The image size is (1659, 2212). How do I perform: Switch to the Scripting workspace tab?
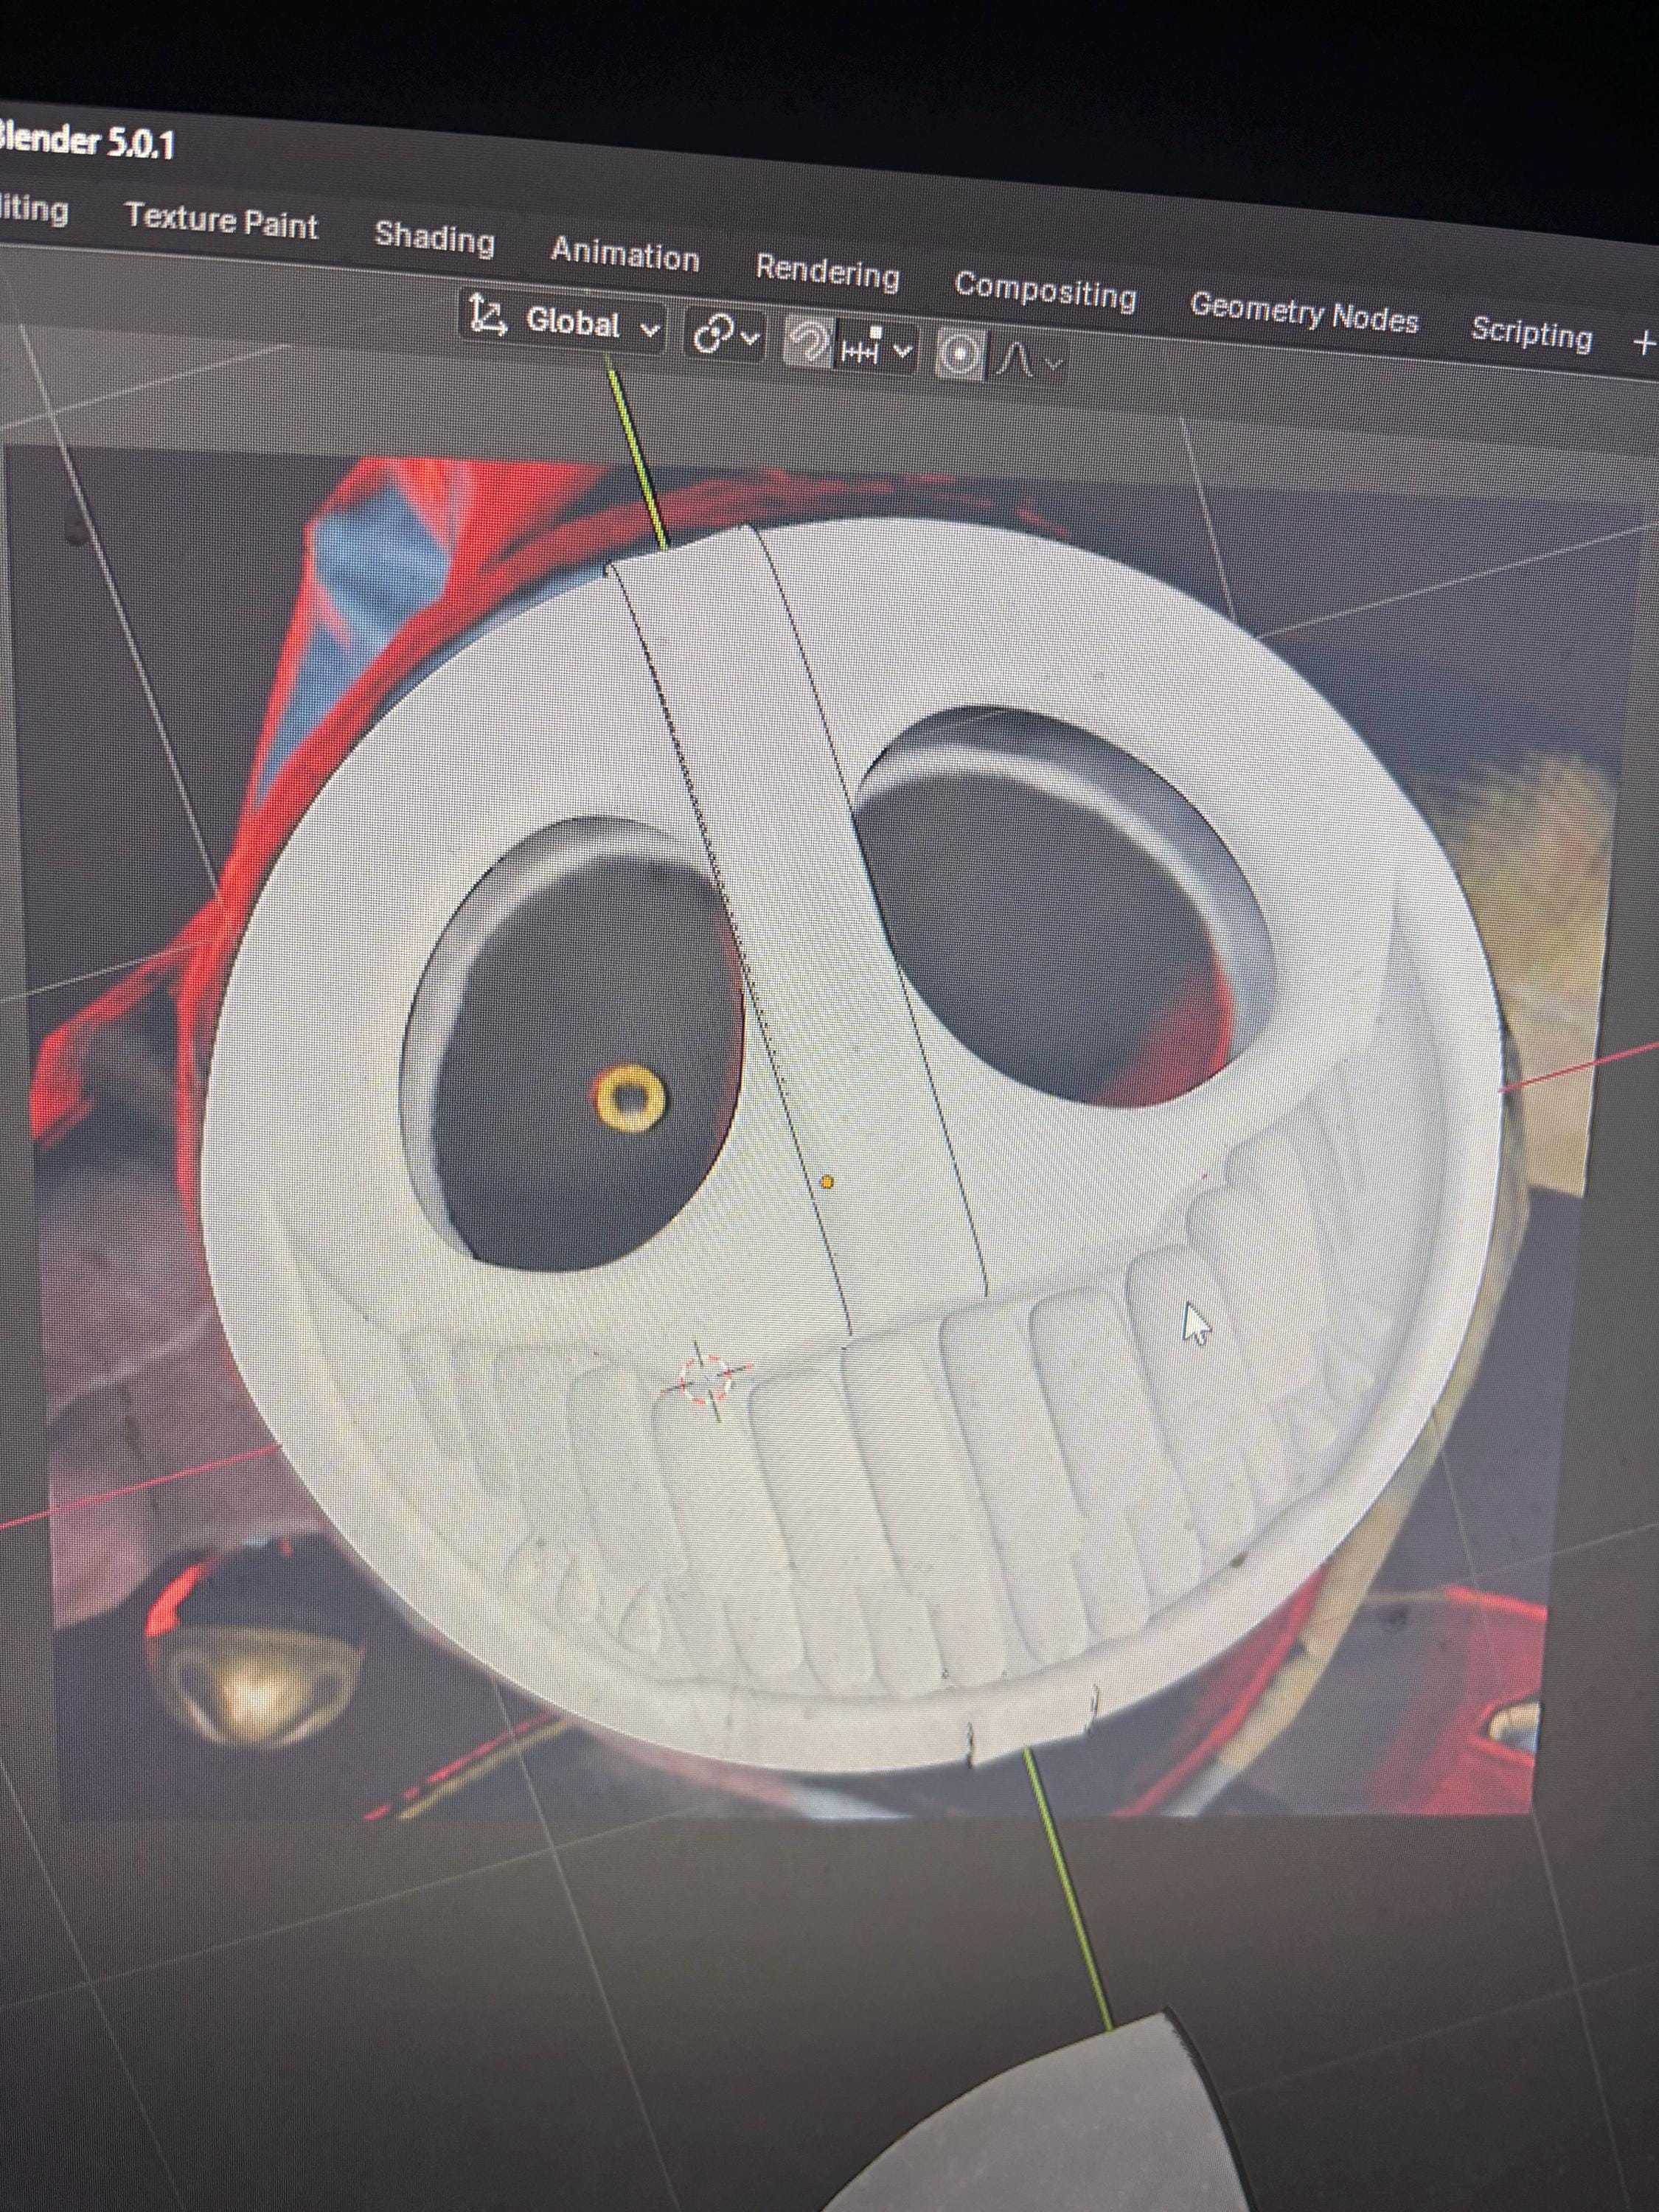[x=1531, y=333]
